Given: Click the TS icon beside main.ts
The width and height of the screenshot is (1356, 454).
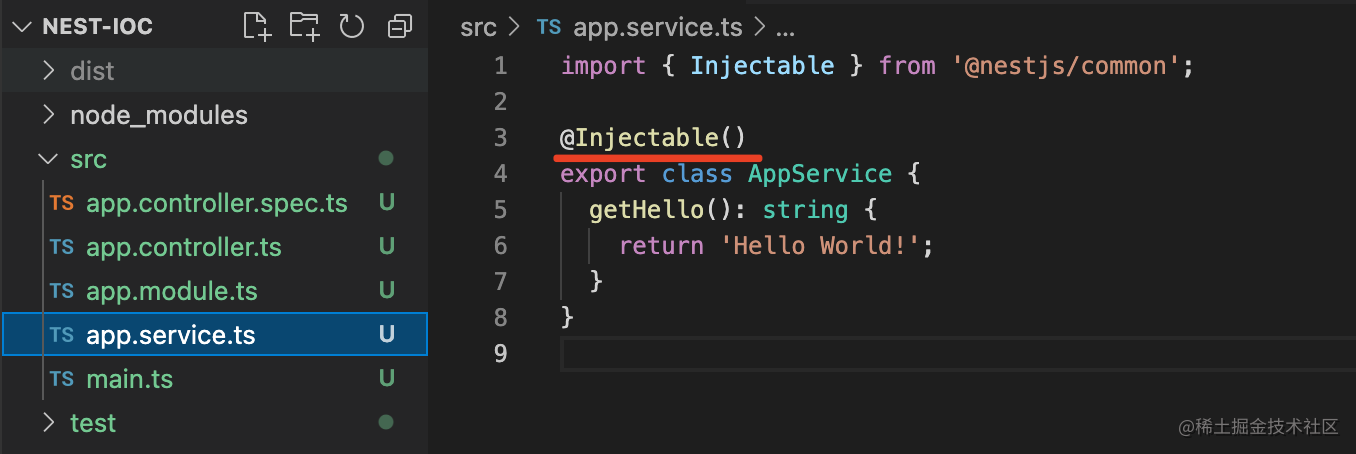Looking at the screenshot, I should click(62, 379).
